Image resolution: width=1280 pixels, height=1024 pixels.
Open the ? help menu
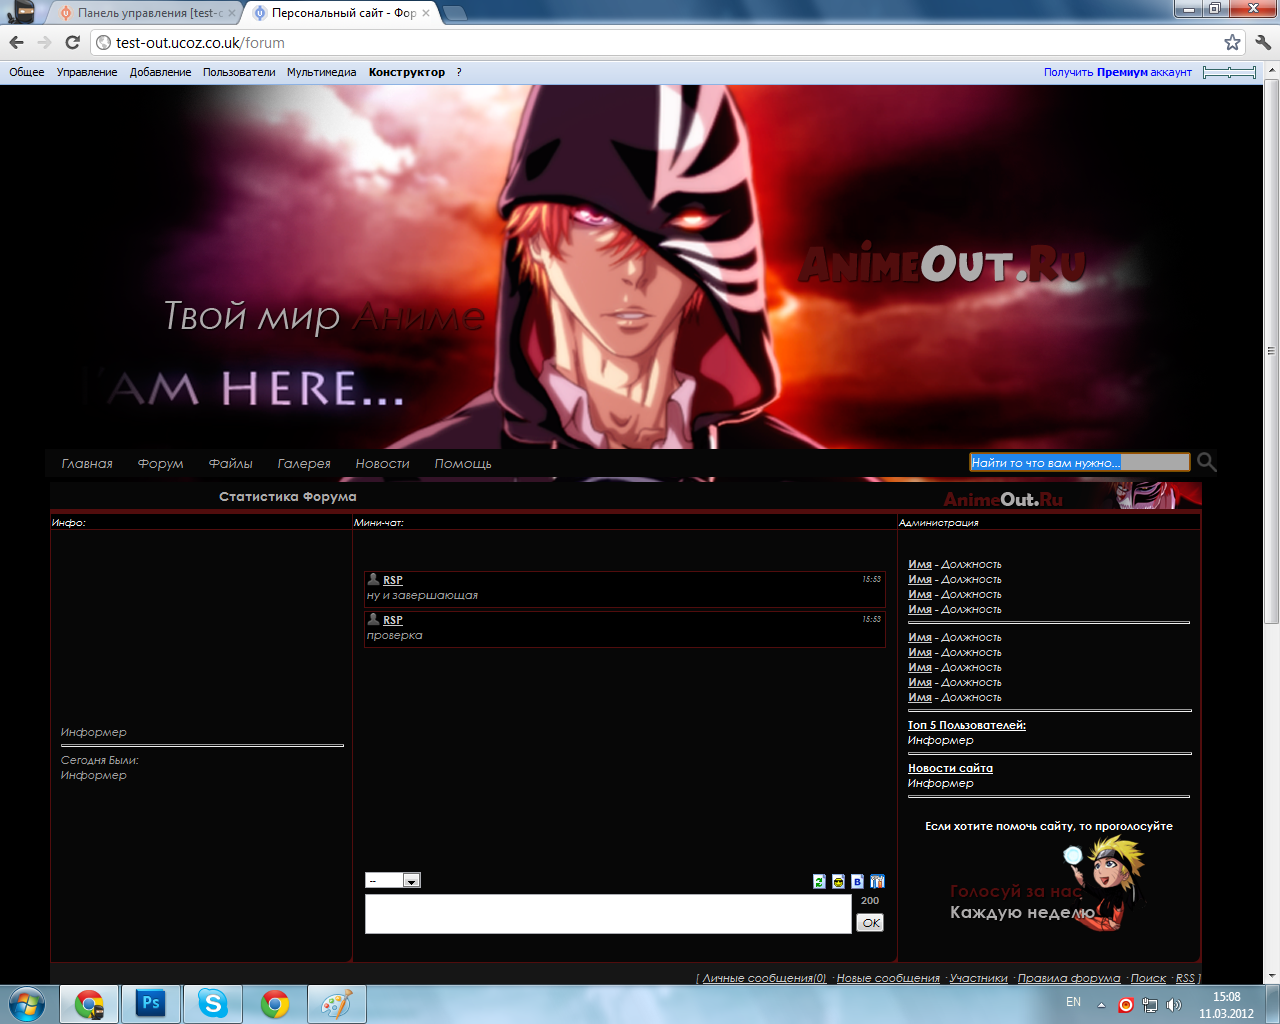(459, 72)
